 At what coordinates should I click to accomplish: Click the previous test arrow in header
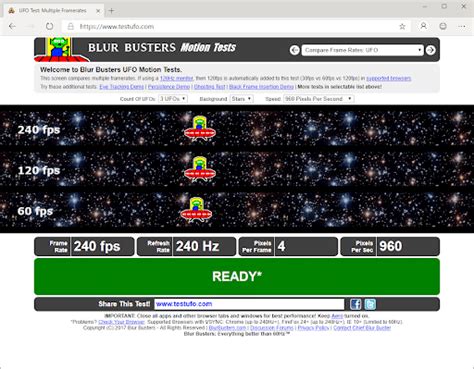[294, 50]
